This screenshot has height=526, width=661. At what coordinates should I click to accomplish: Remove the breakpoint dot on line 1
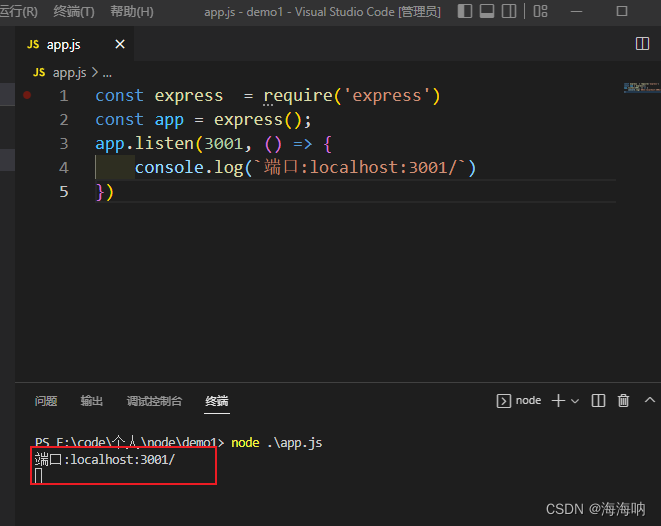point(27,96)
